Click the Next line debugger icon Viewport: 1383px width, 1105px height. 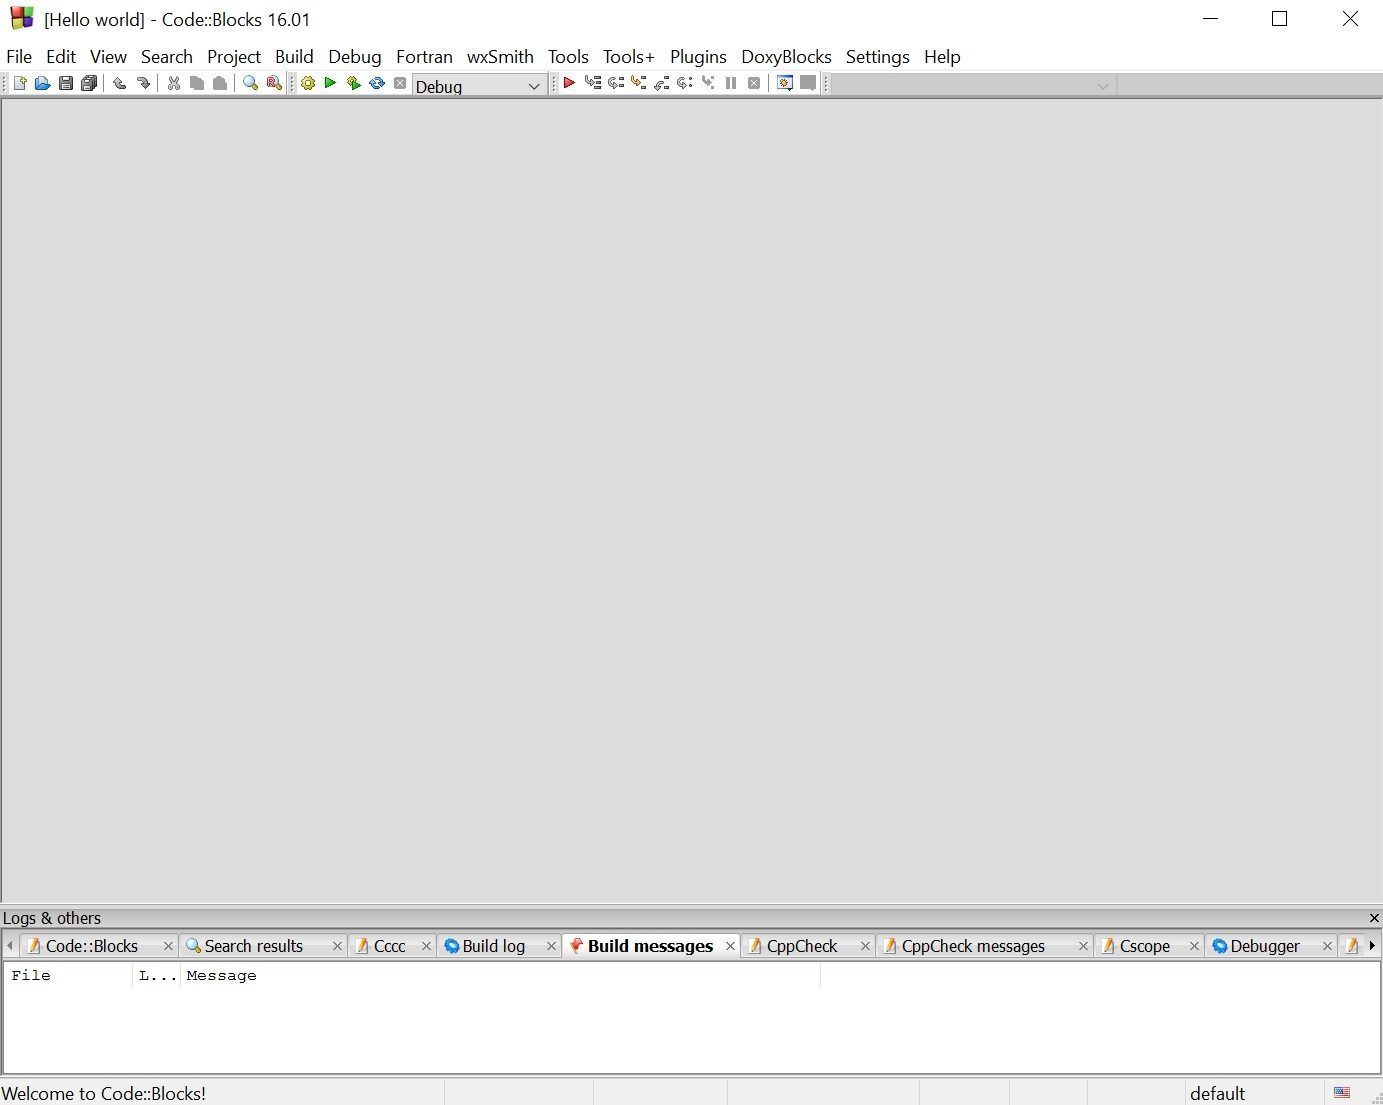(x=616, y=84)
